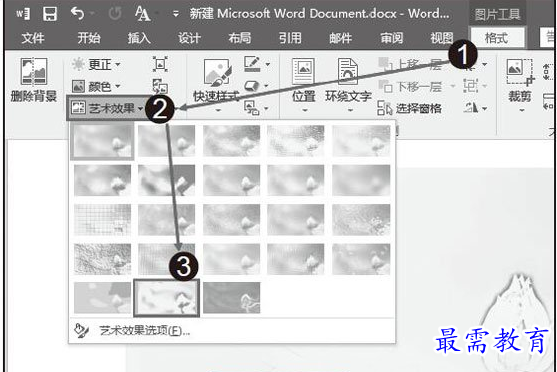Switch to the 插入 tab
The height and width of the screenshot is (372, 557).
pos(139,38)
